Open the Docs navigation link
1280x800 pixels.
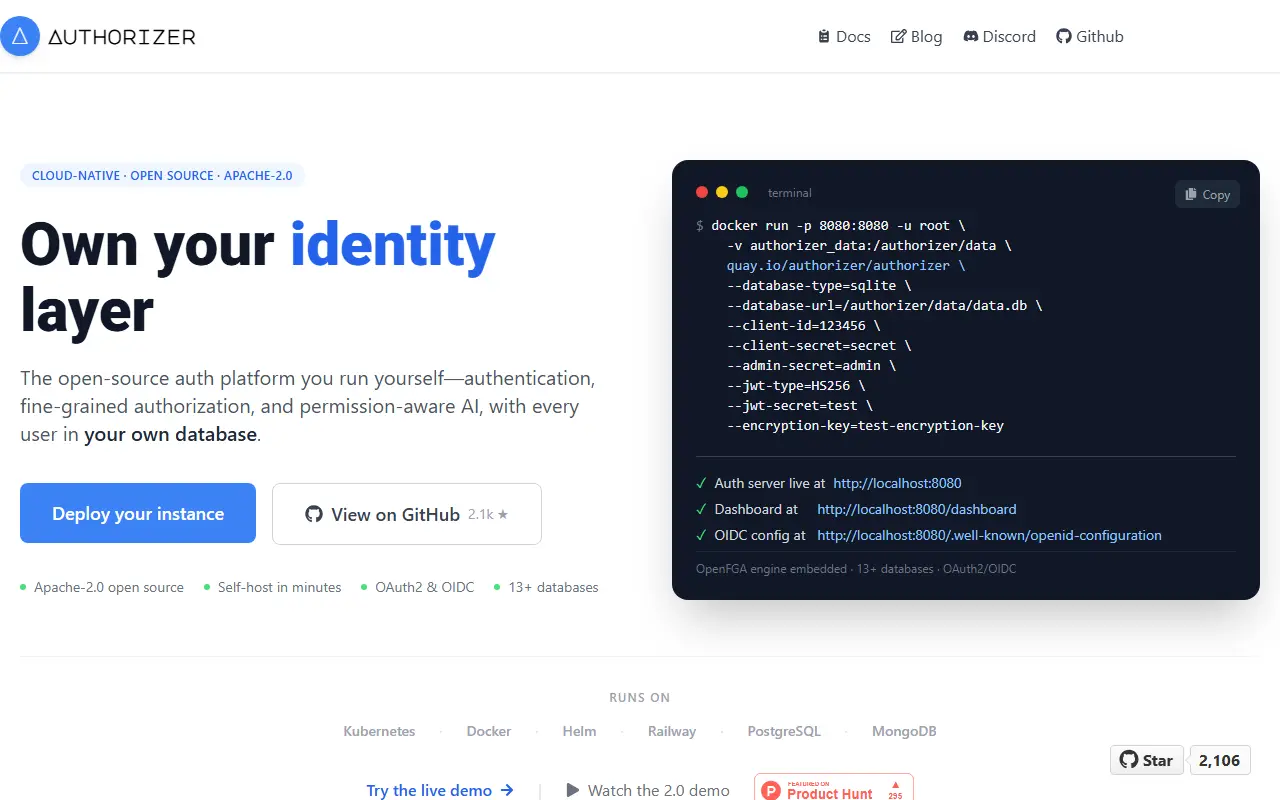[844, 37]
